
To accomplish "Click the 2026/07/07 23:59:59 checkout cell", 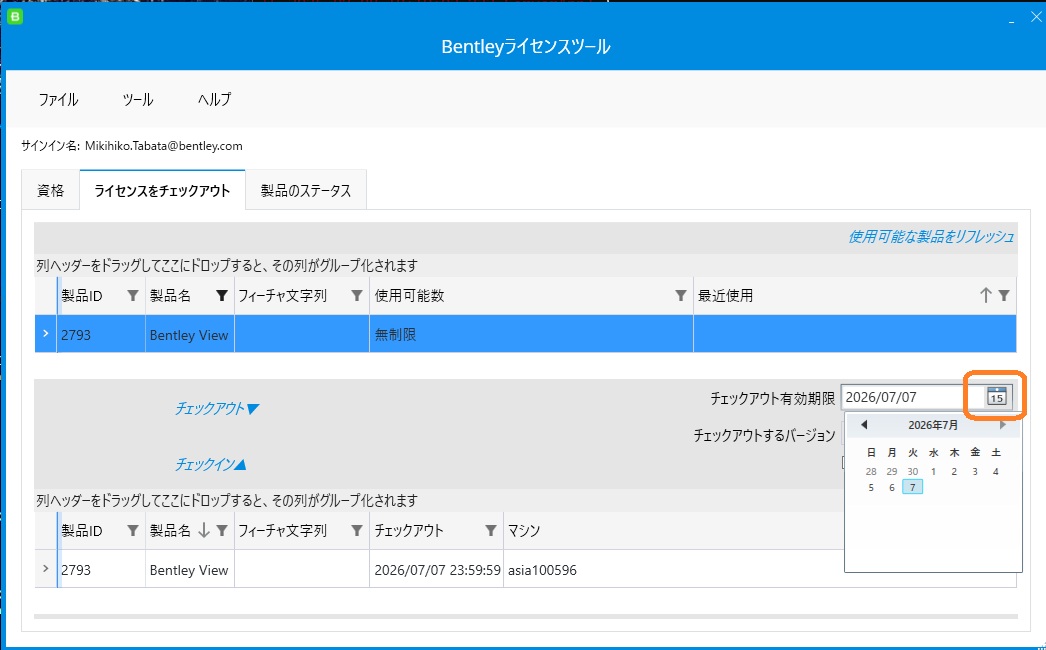I will pyautogui.click(x=437, y=570).
